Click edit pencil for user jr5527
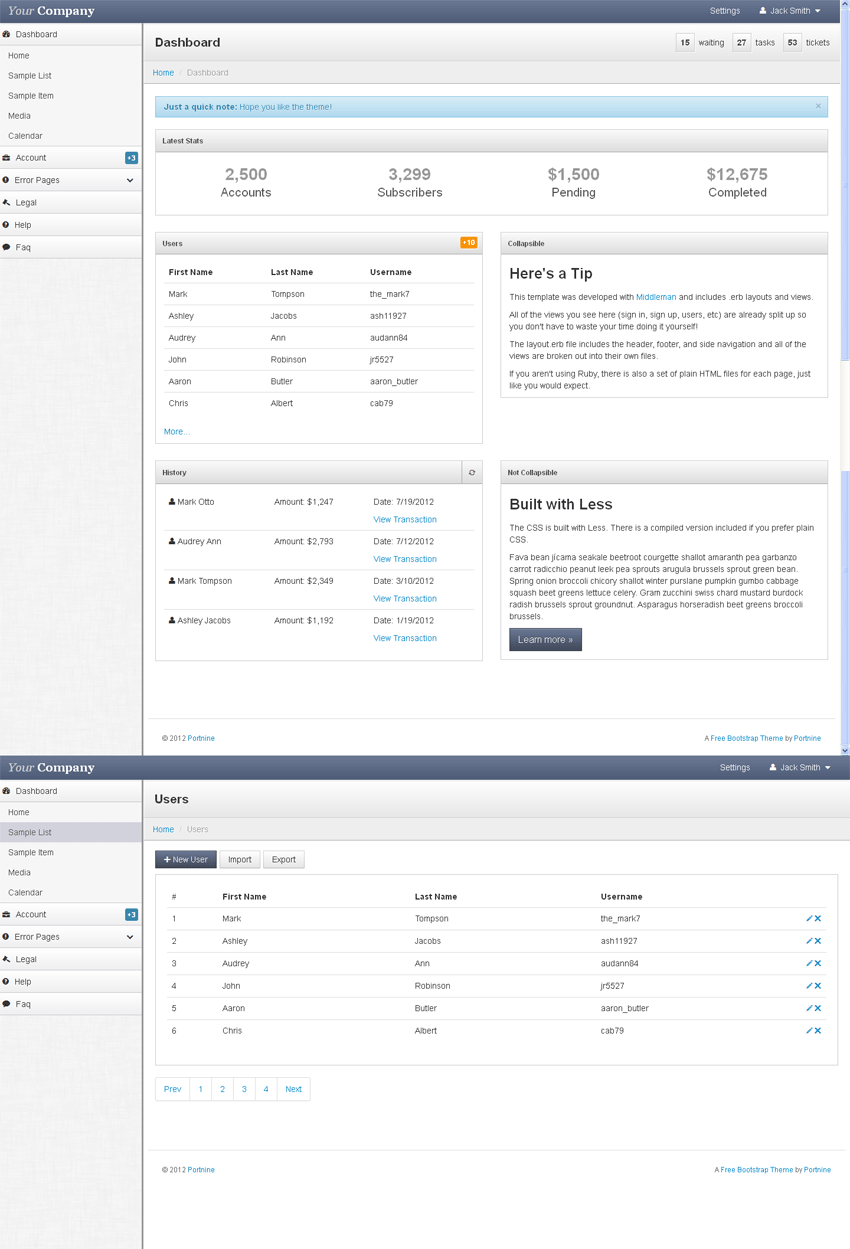This screenshot has width=850, height=1249. tap(809, 986)
